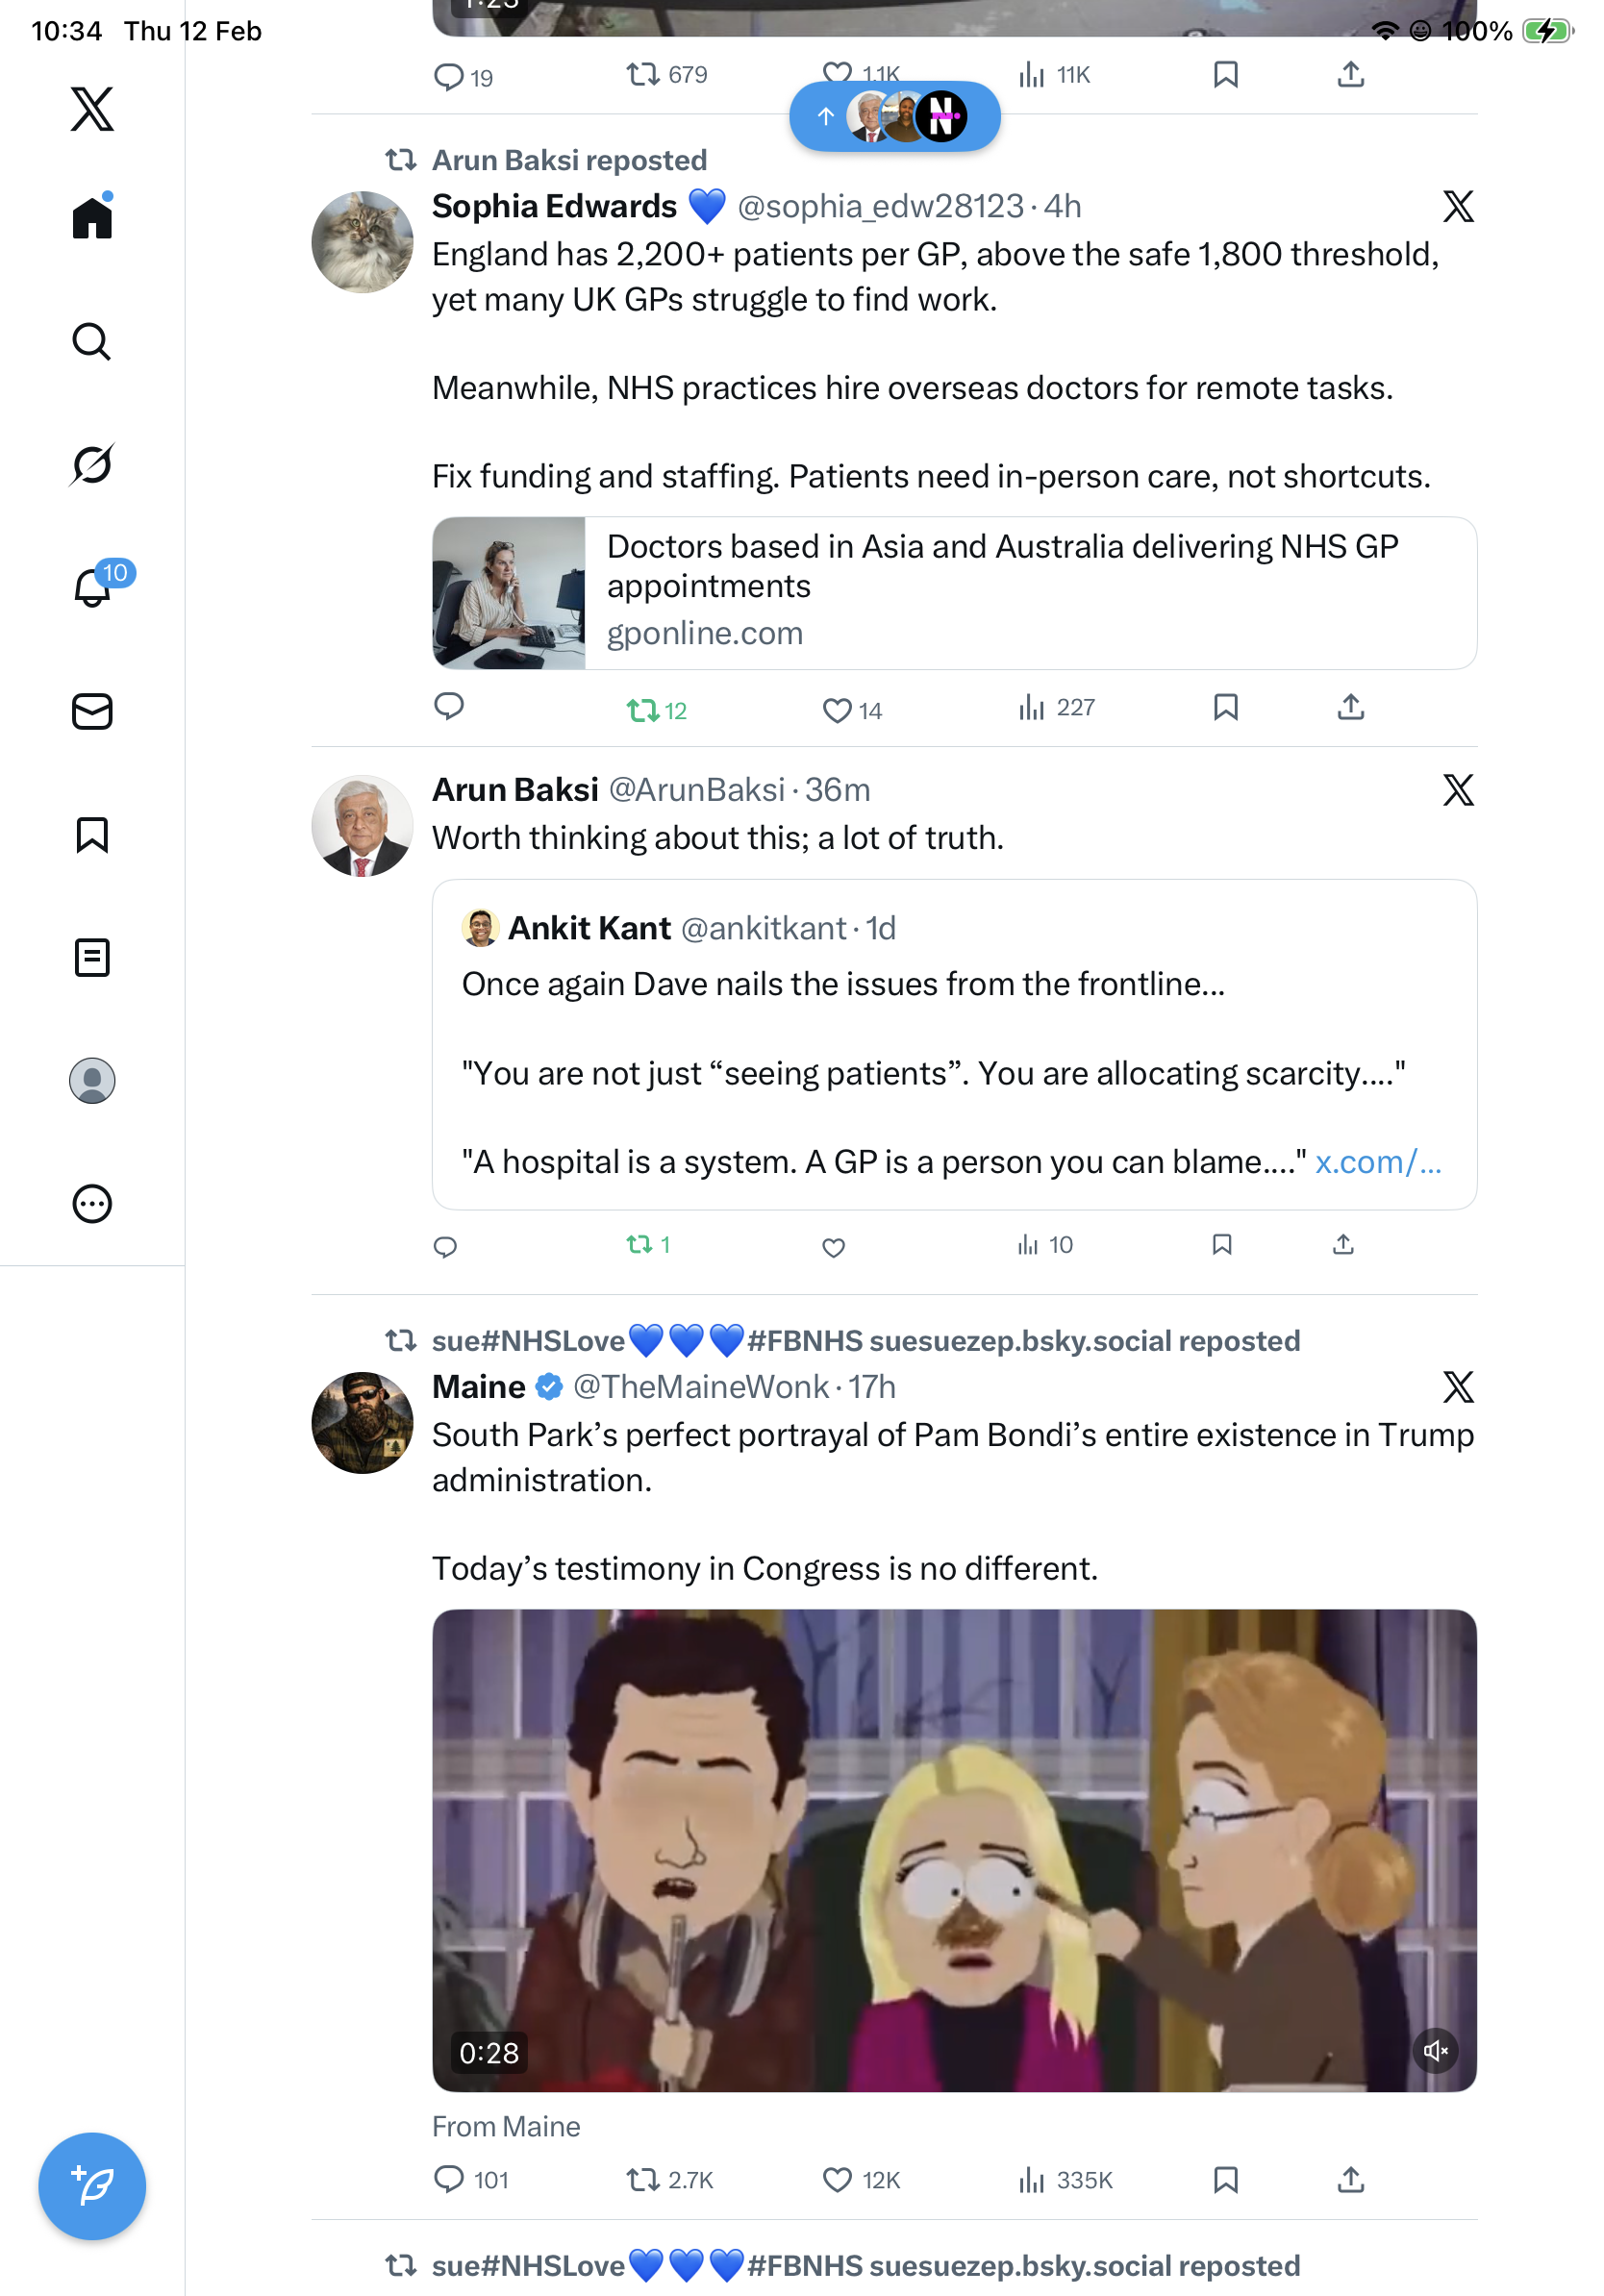
Task: Compose a new post
Action: [x=92, y=2186]
